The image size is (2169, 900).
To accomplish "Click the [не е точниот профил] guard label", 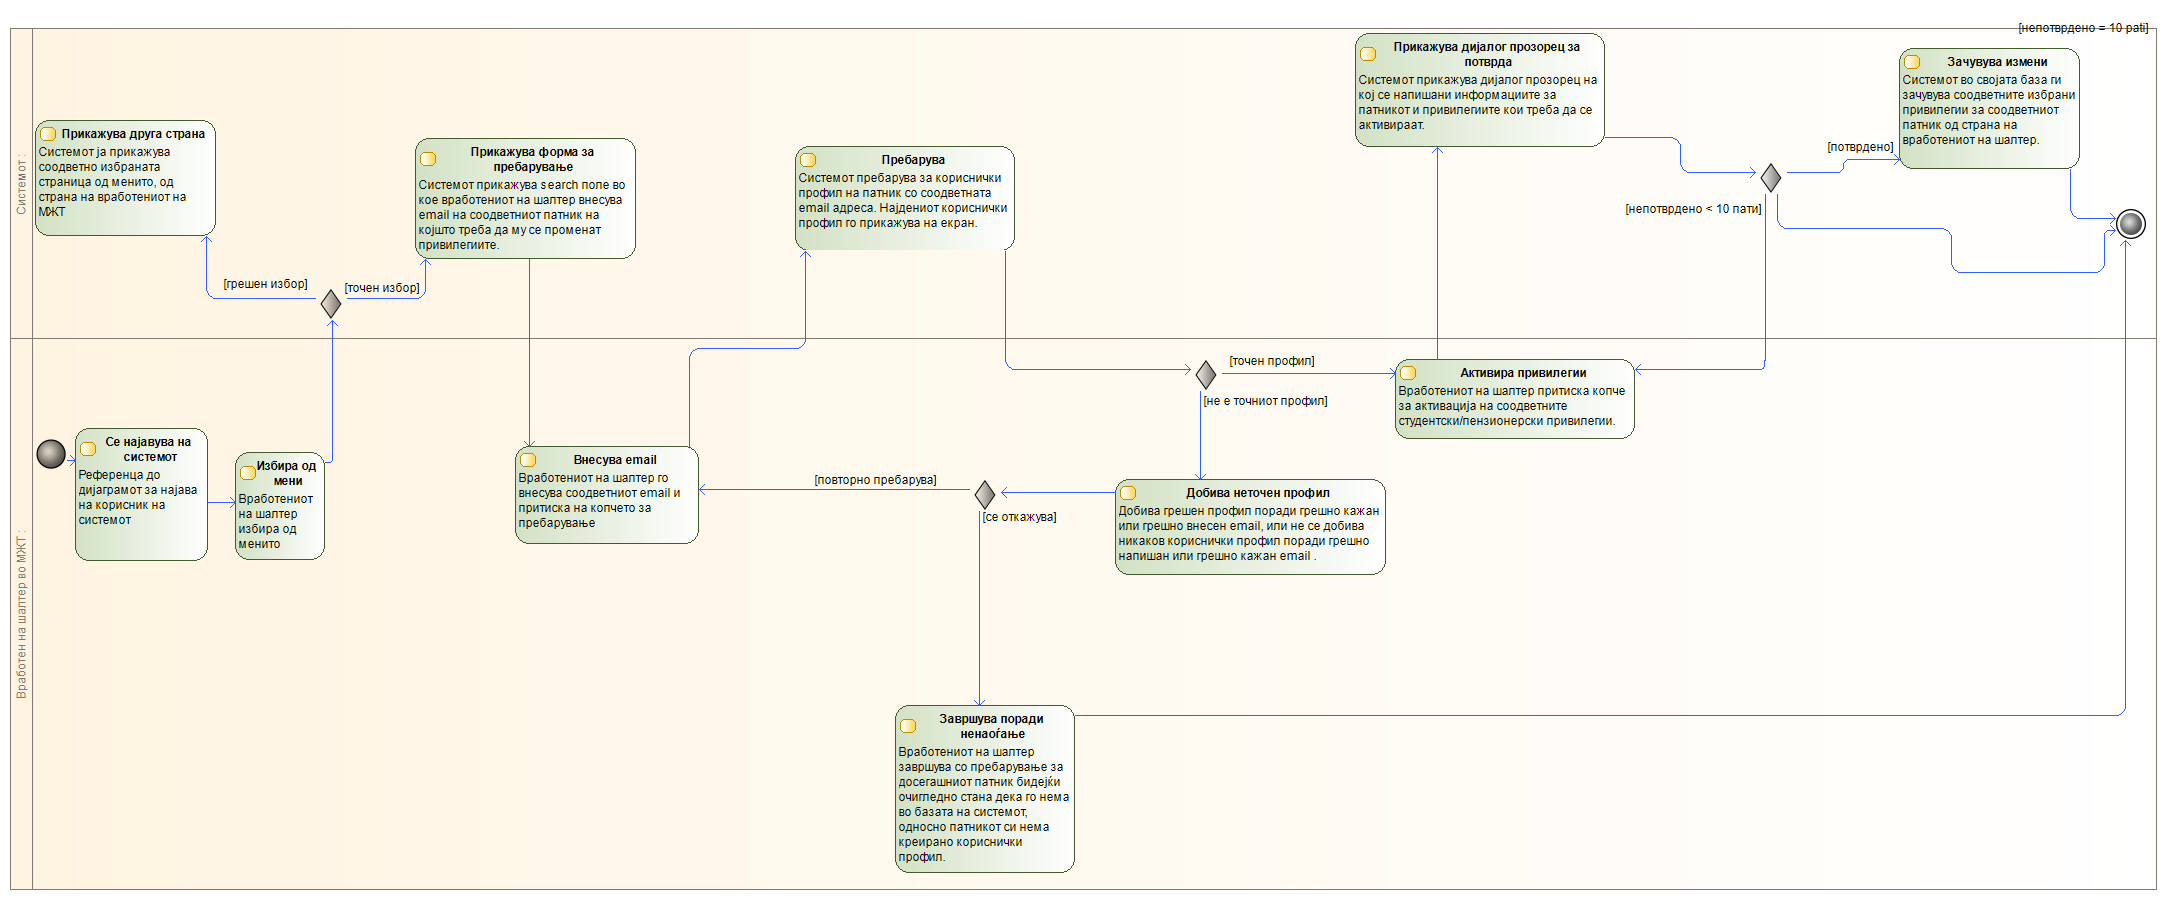I will 1265,401.
